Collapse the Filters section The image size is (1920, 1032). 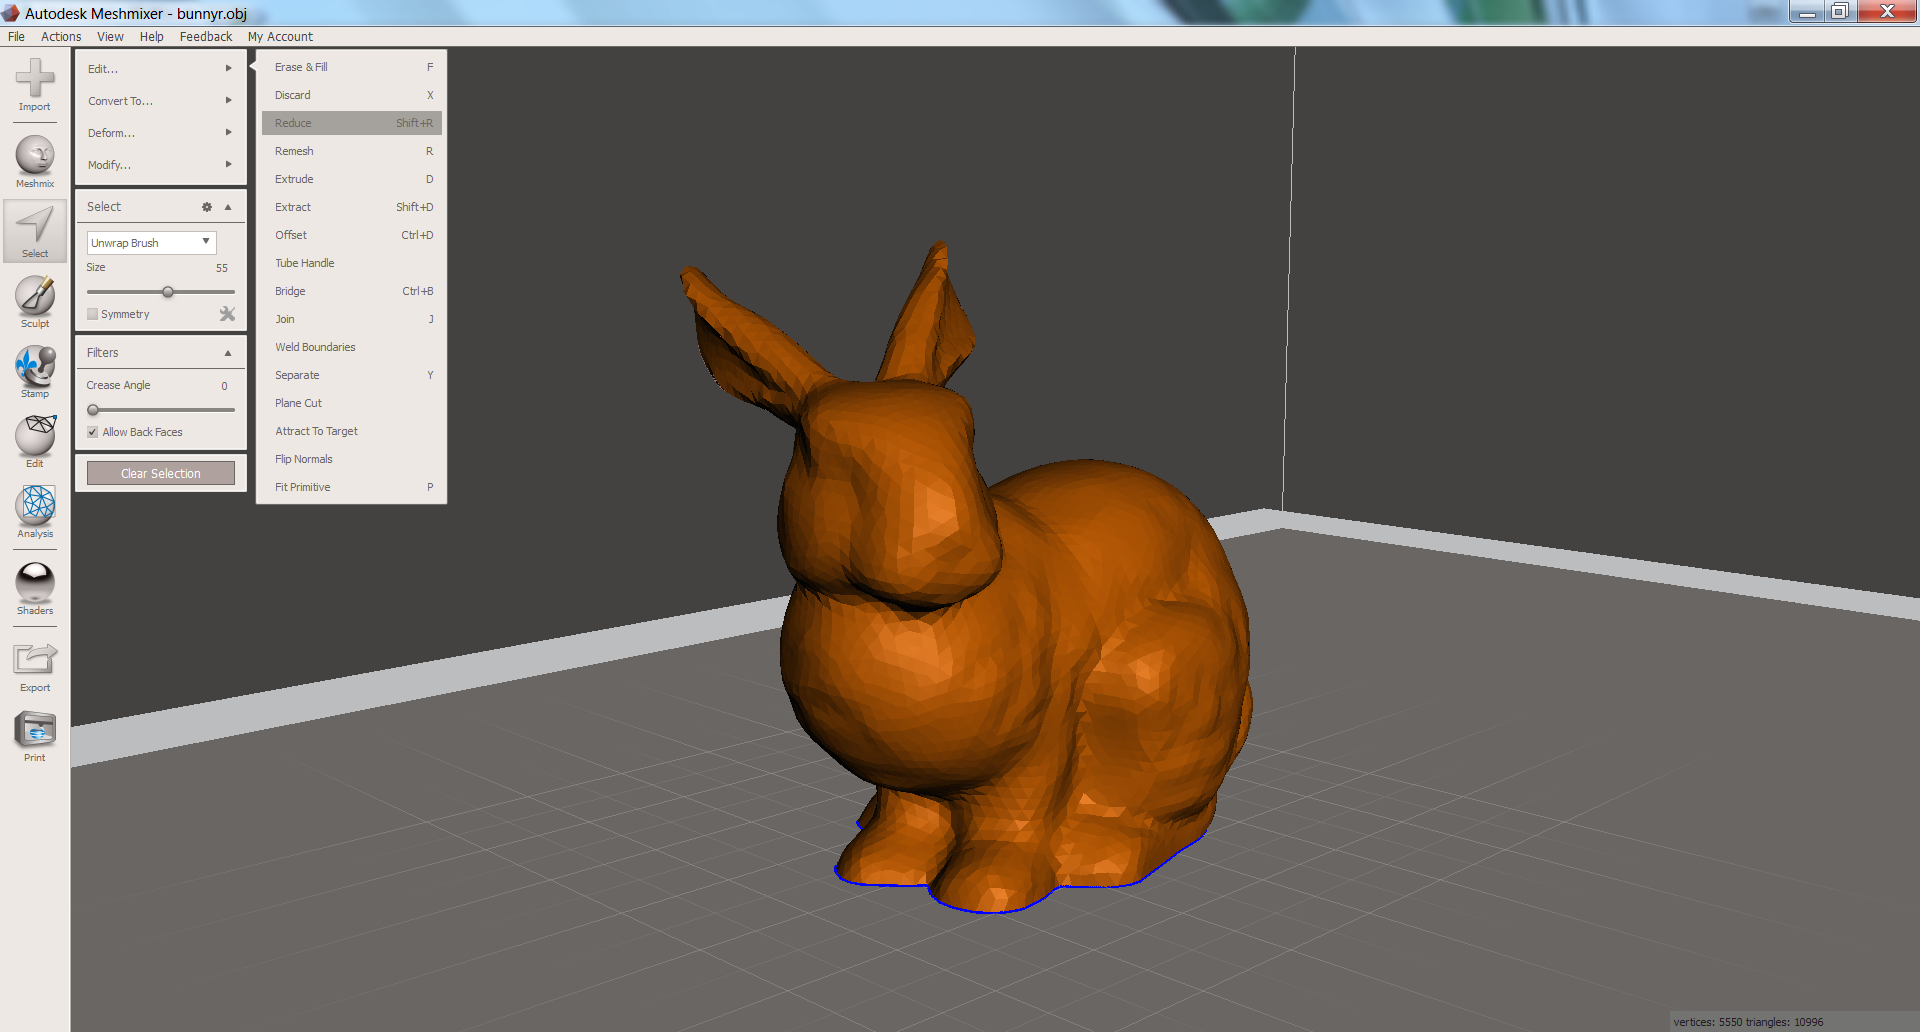tap(228, 352)
